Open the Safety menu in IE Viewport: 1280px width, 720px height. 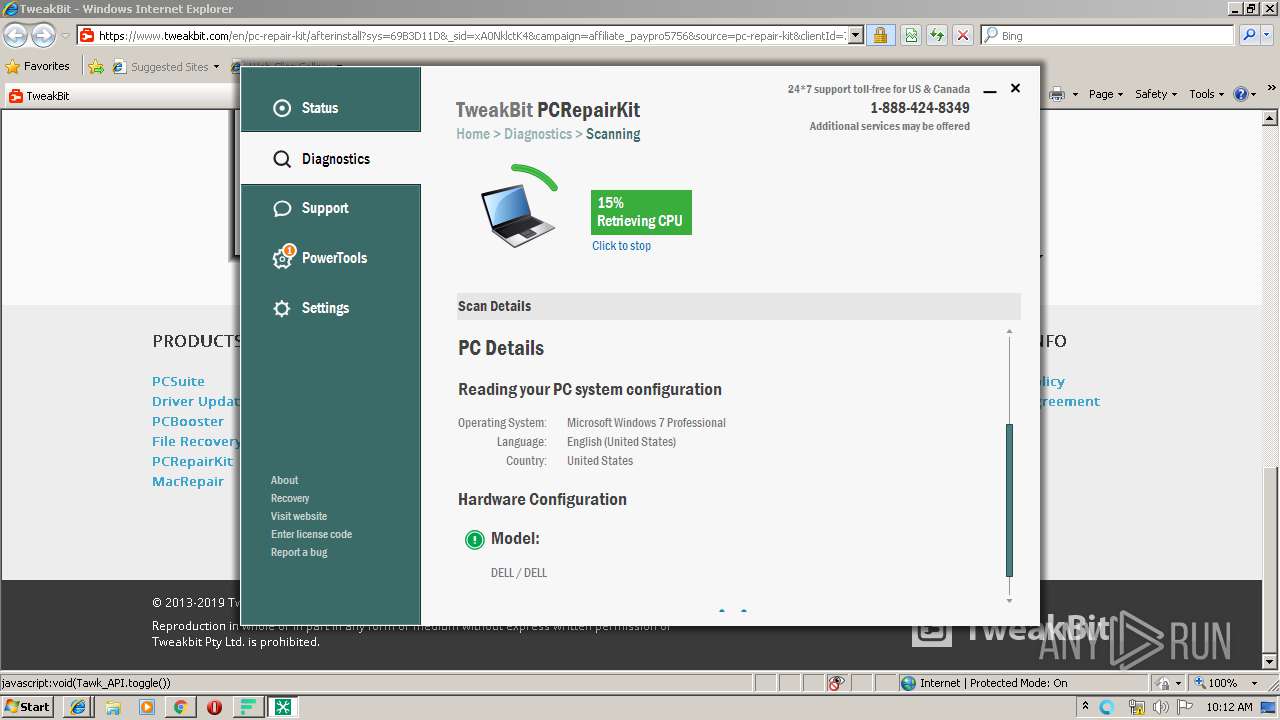1156,94
